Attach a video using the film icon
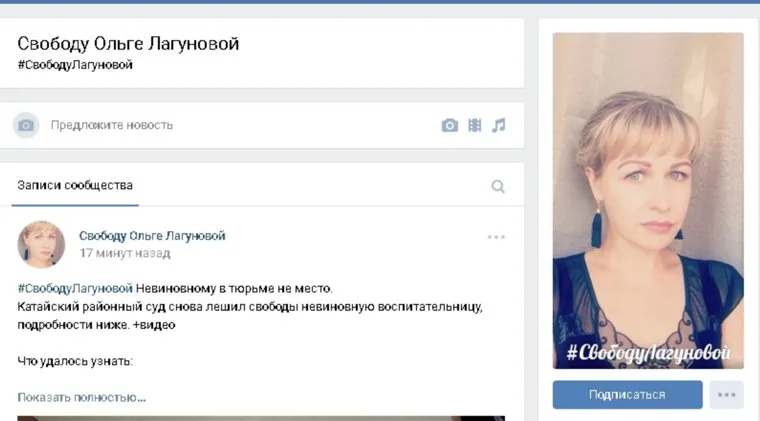This screenshot has width=760, height=421. (x=475, y=125)
